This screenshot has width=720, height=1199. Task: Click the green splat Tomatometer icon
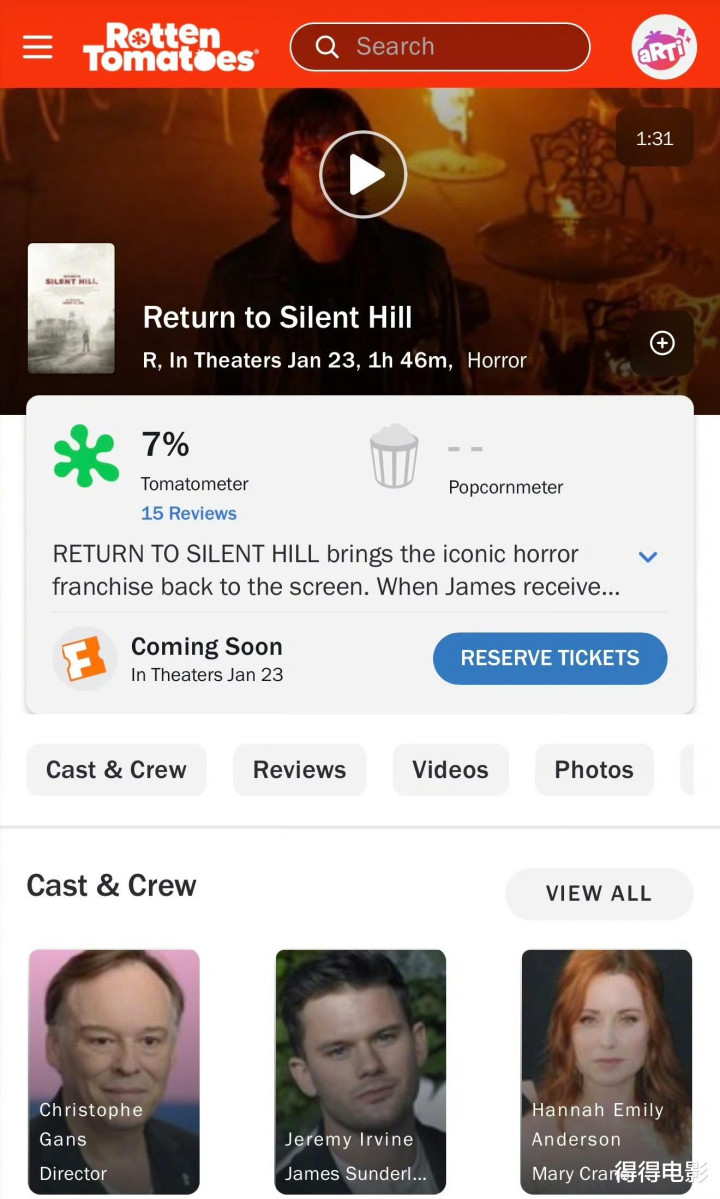point(86,457)
